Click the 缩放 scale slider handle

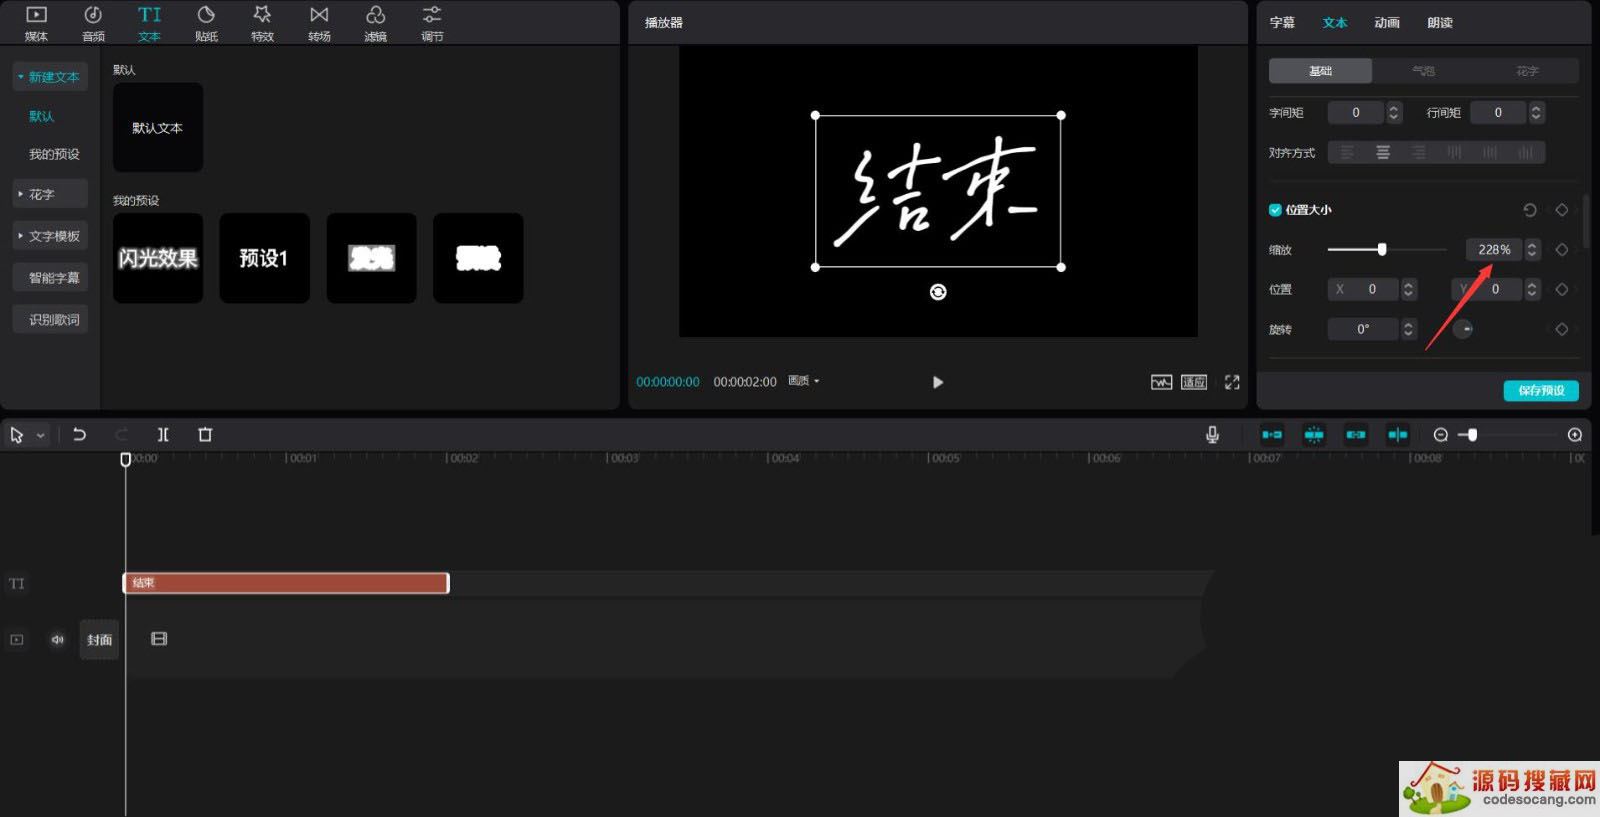[x=1382, y=249]
